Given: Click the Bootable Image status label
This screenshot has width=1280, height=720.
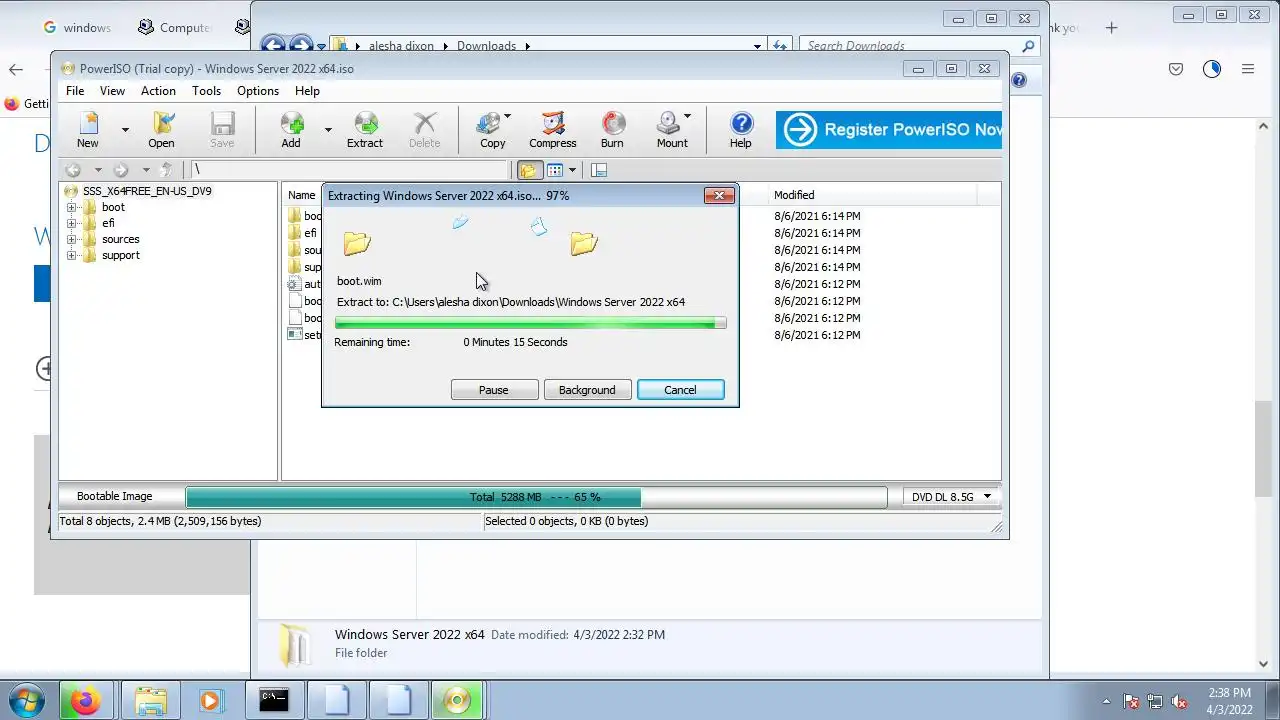Looking at the screenshot, I should pyautogui.click(x=115, y=497).
